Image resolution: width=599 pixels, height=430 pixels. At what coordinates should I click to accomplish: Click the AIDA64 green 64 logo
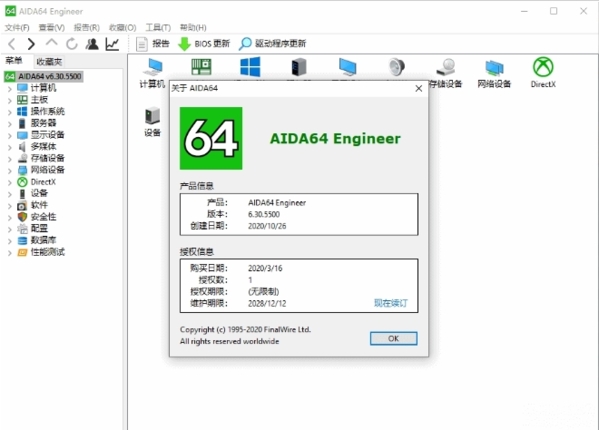point(211,138)
